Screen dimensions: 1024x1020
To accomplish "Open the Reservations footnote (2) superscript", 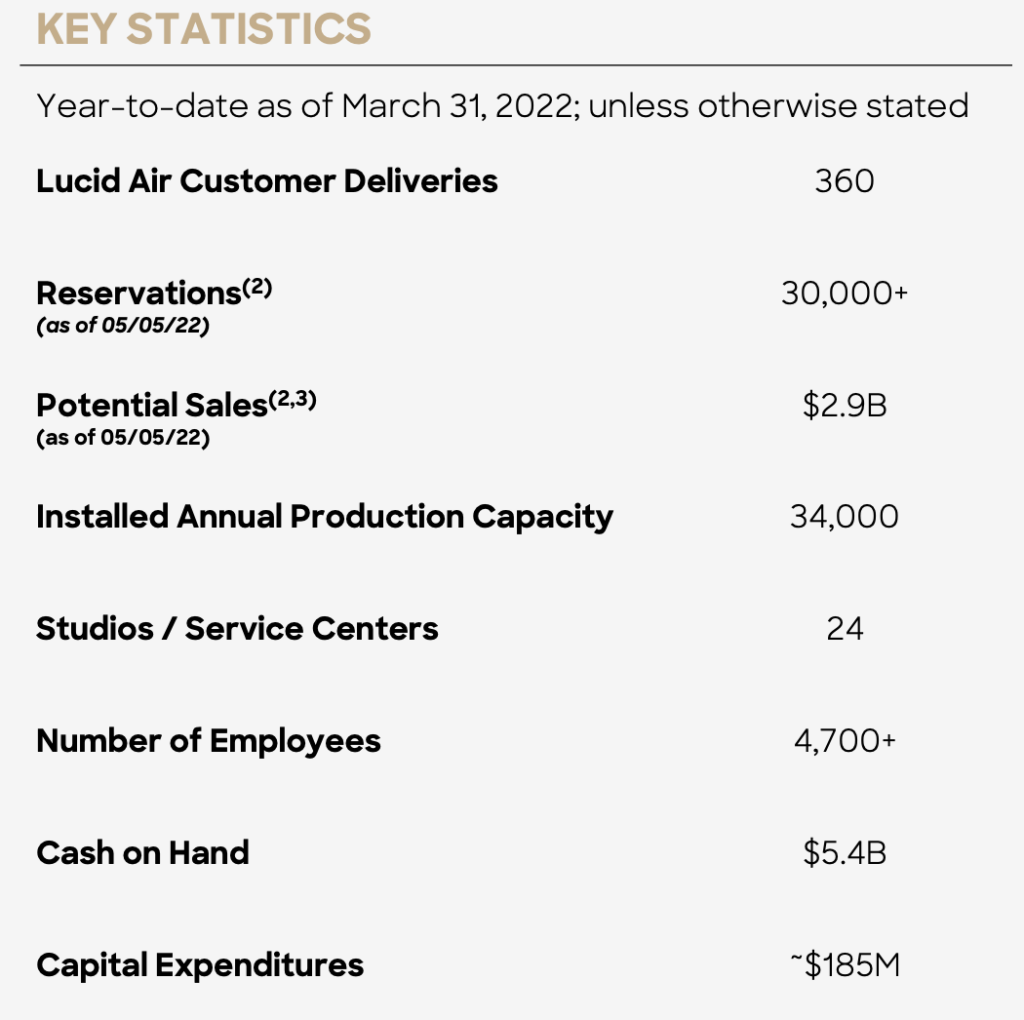I will pyautogui.click(x=257, y=287).
